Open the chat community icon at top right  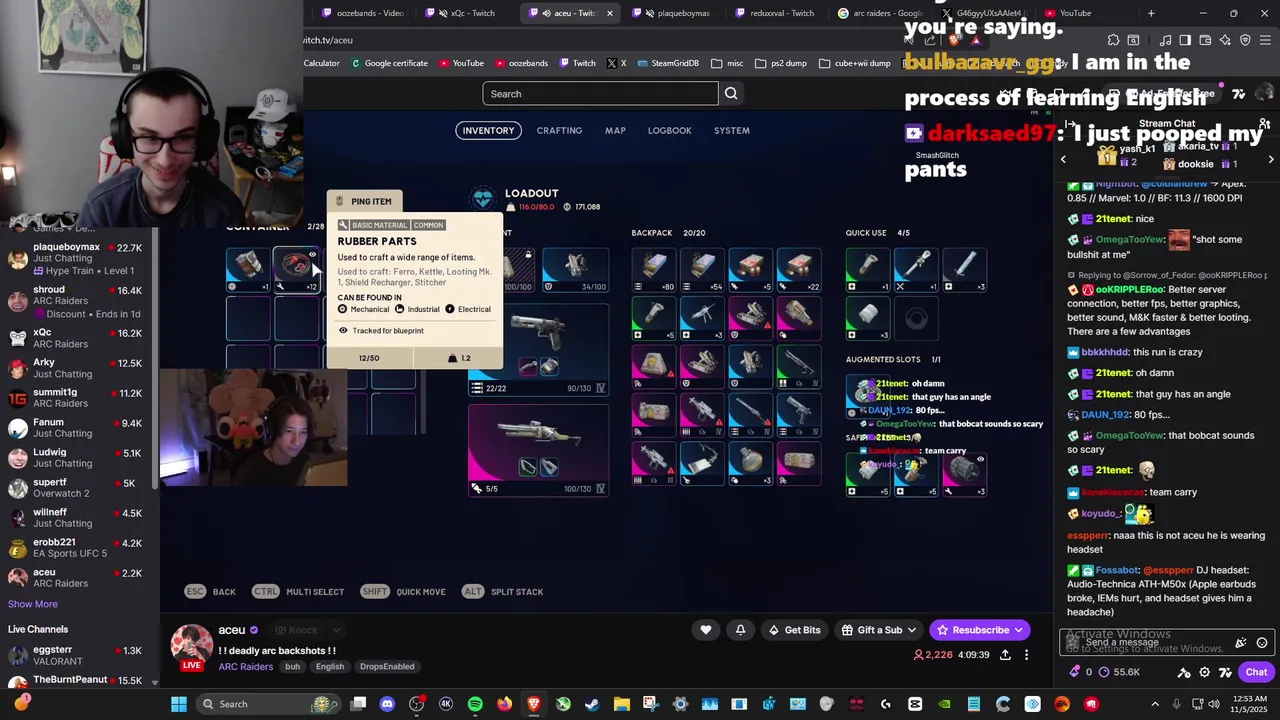1265,124
